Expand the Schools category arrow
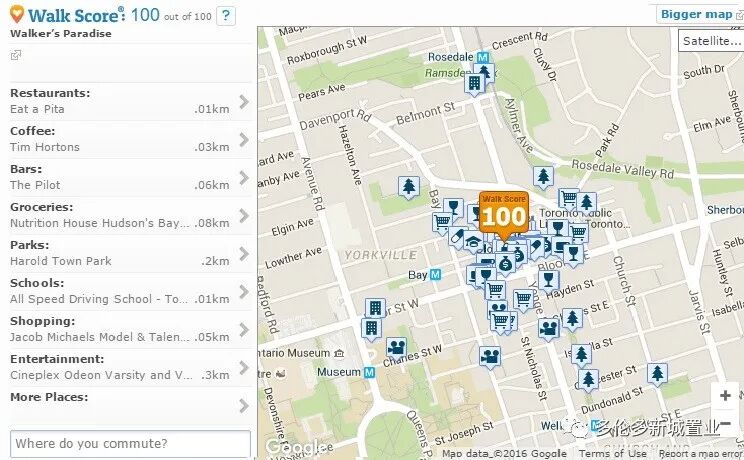Viewport: 744px width, 460px height. coord(244,291)
